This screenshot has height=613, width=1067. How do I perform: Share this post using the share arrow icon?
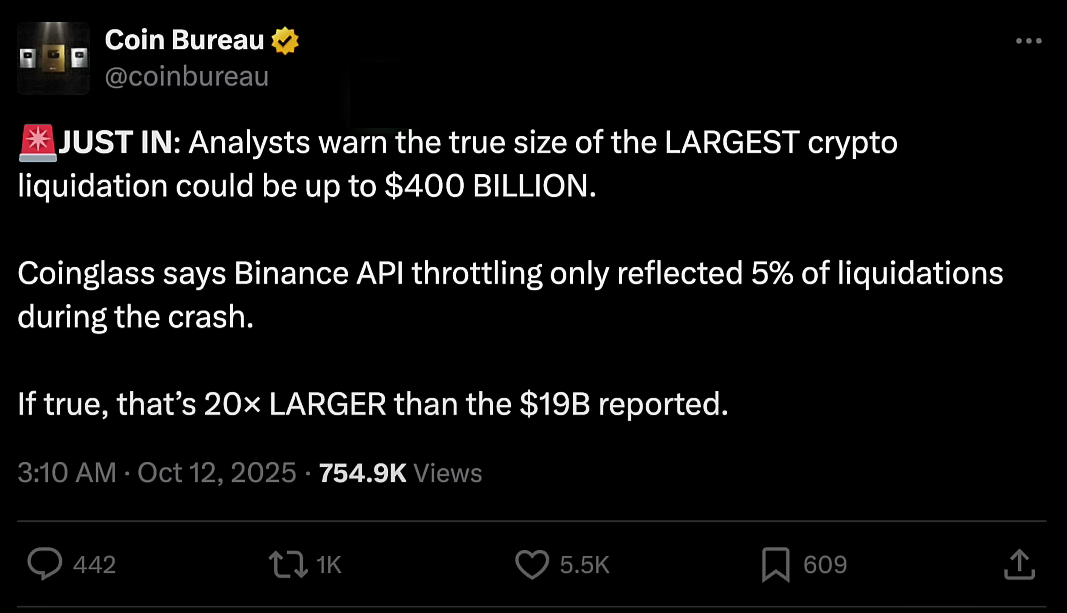click(1019, 564)
